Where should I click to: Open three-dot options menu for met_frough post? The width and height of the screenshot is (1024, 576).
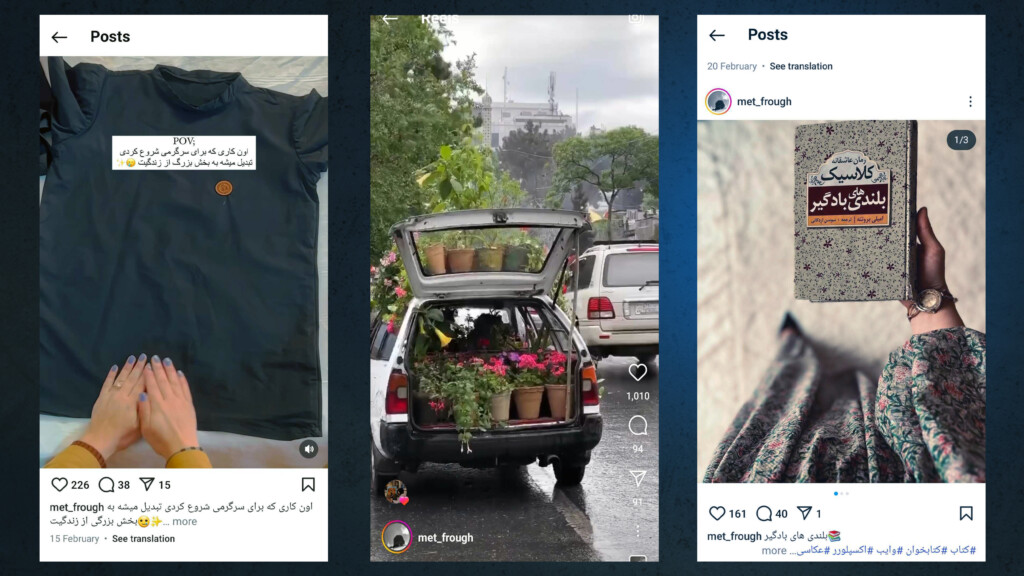pos(970,101)
